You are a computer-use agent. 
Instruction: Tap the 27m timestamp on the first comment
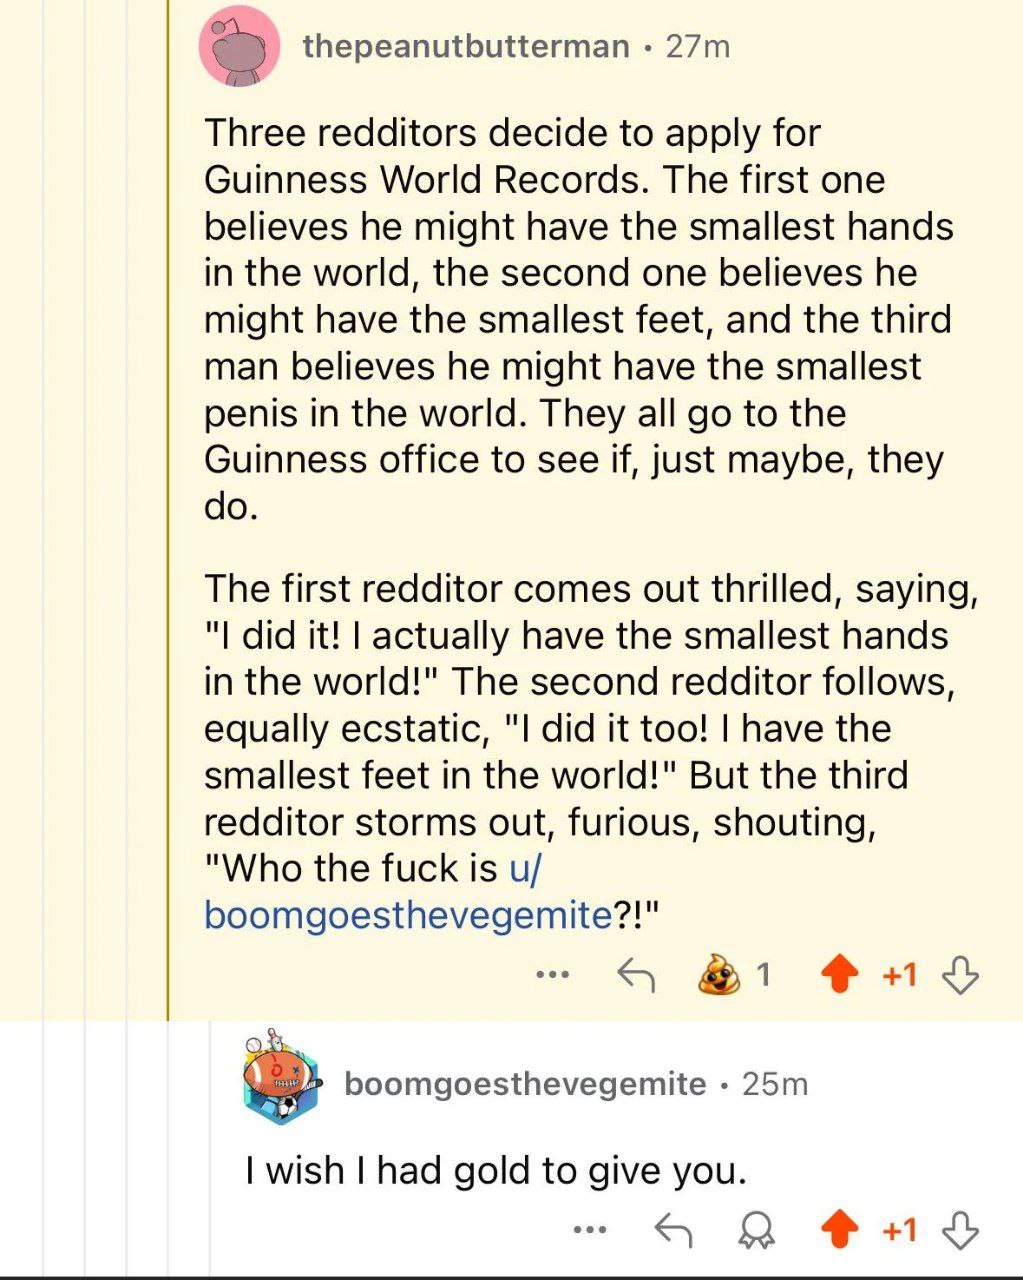697,46
